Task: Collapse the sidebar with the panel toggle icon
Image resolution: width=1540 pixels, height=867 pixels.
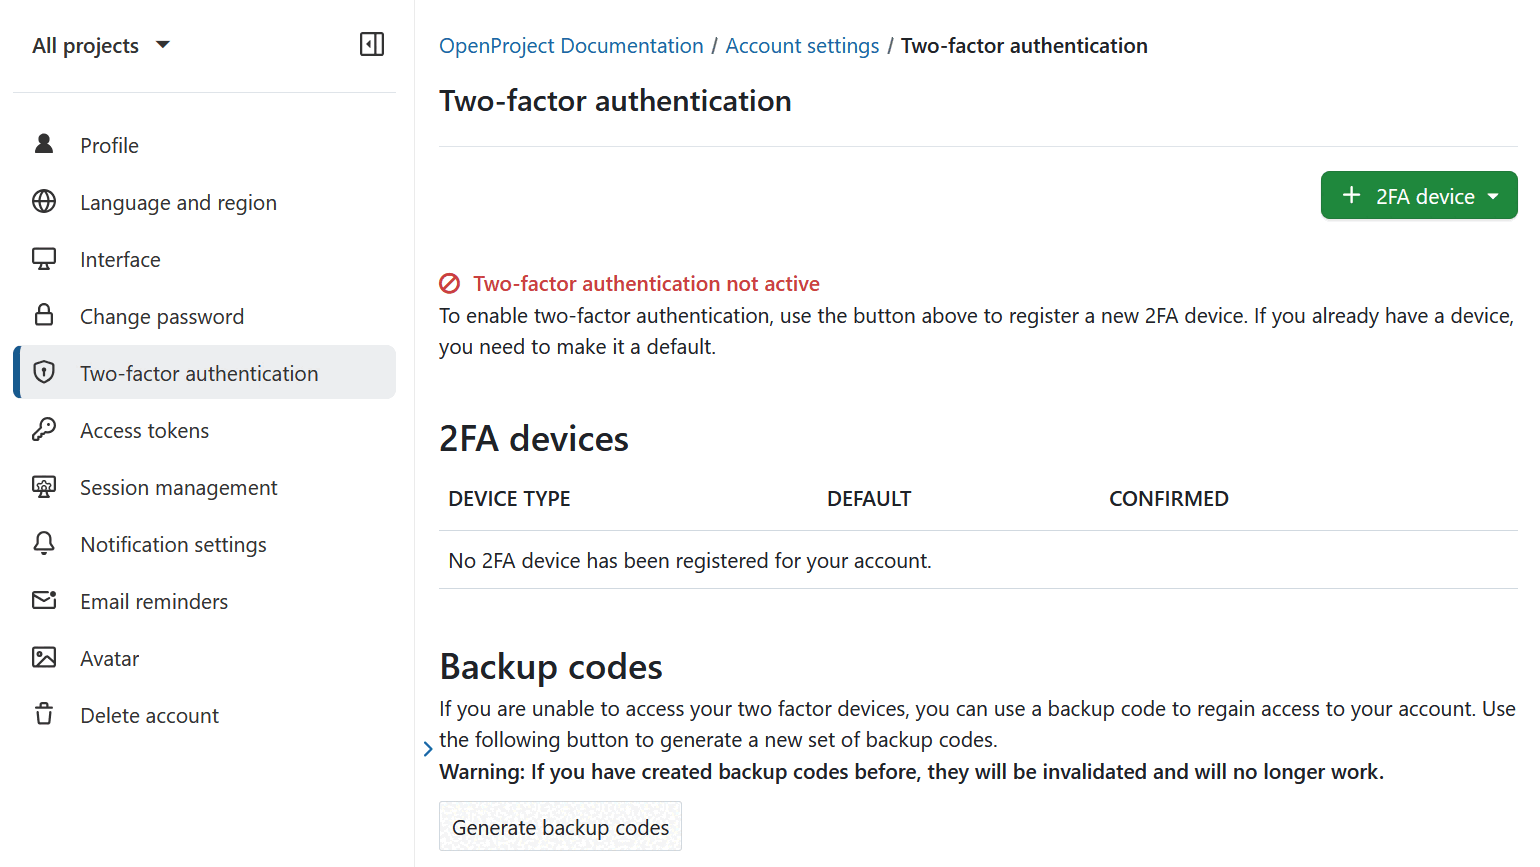Action: [372, 44]
